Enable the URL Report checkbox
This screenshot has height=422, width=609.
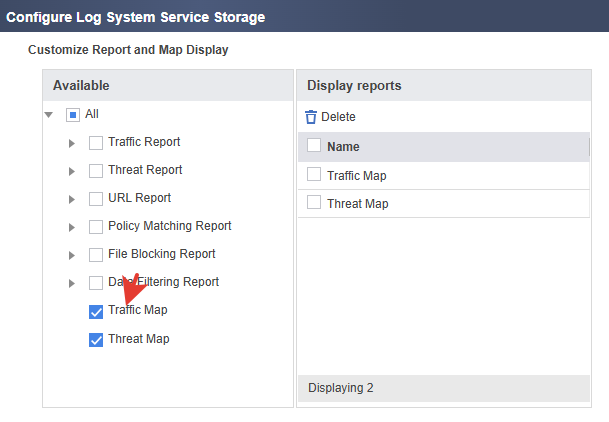(96, 199)
